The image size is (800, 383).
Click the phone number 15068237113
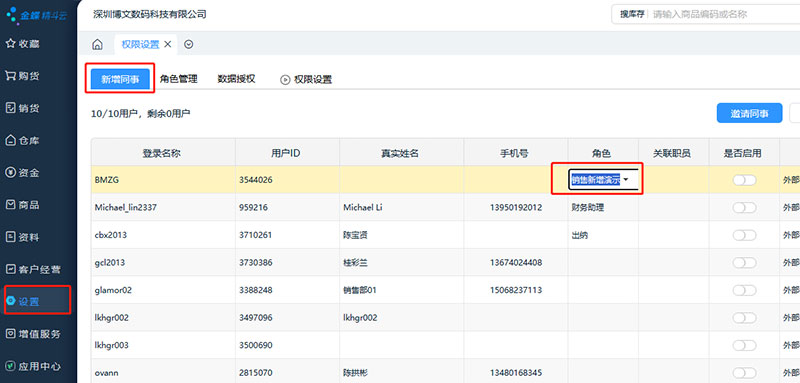[x=516, y=290]
